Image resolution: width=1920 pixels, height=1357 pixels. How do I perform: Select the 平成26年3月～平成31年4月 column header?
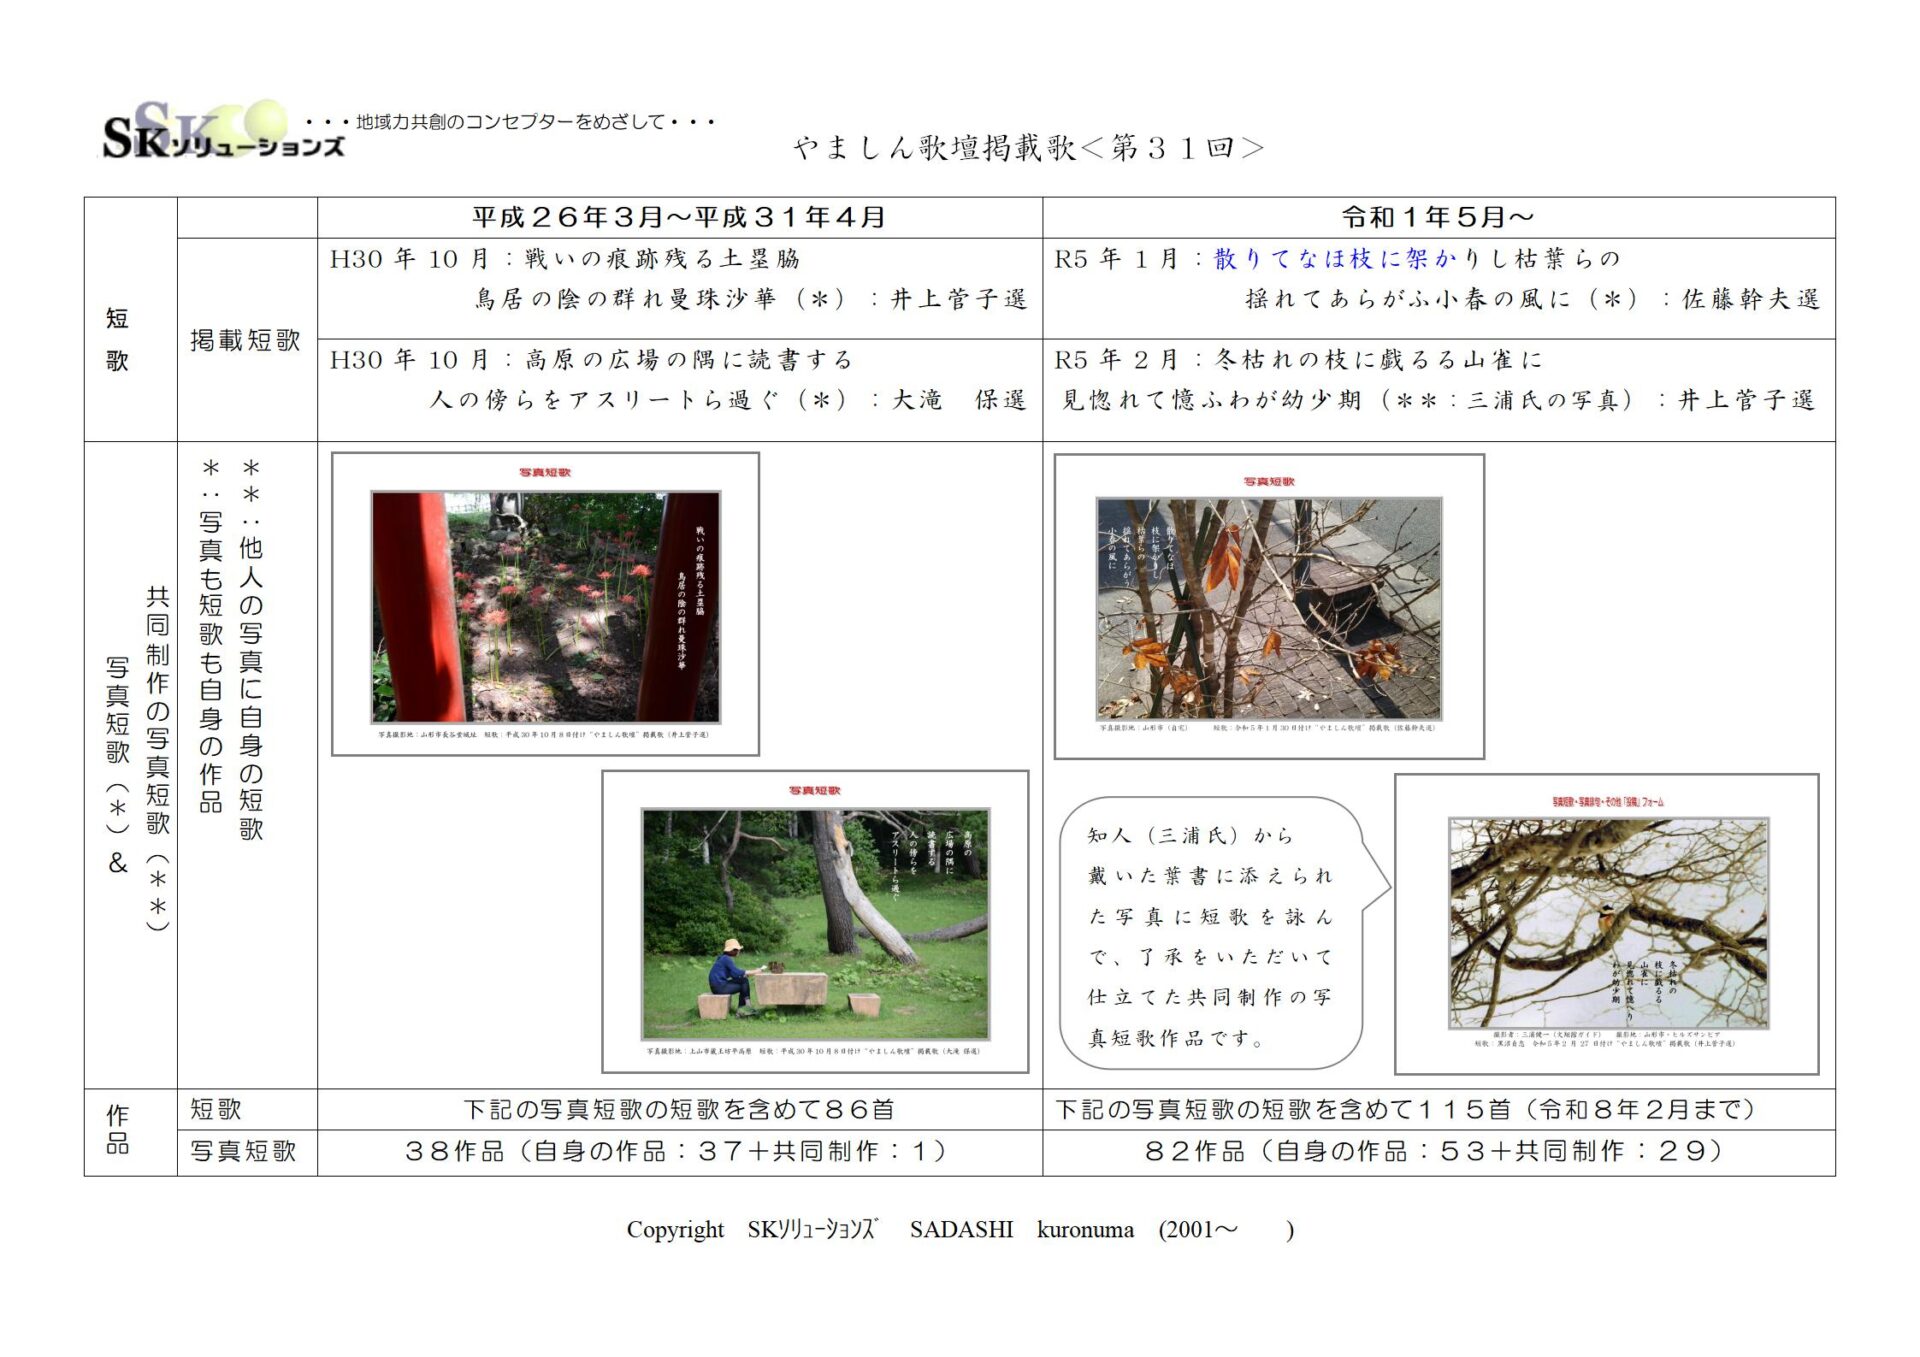(679, 217)
